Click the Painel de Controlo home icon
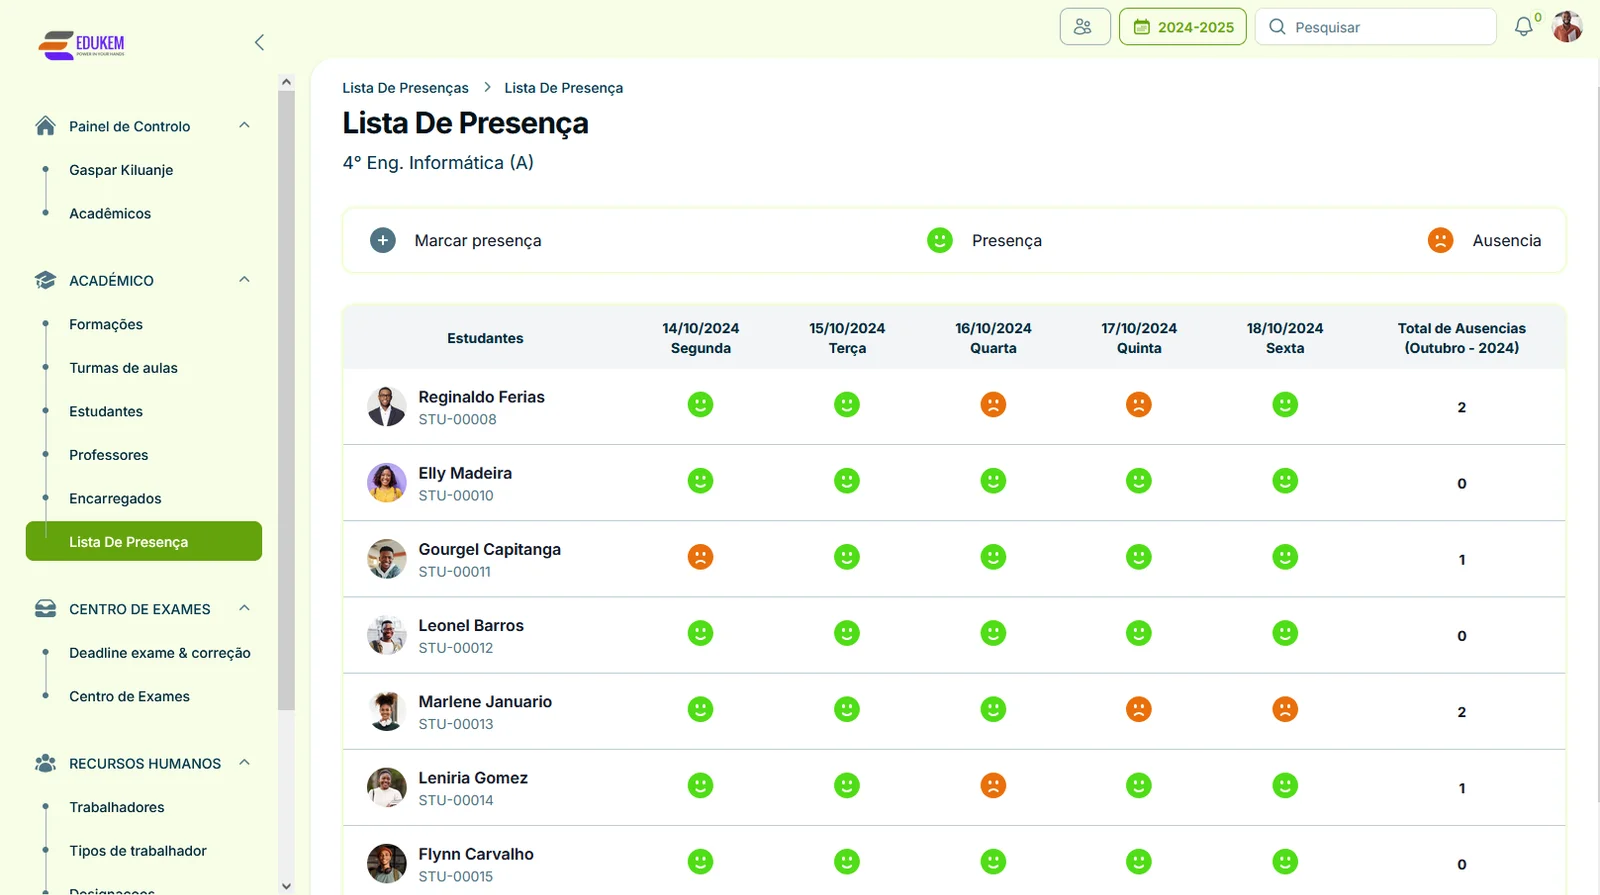Viewport: 1600px width, 895px height. [45, 126]
